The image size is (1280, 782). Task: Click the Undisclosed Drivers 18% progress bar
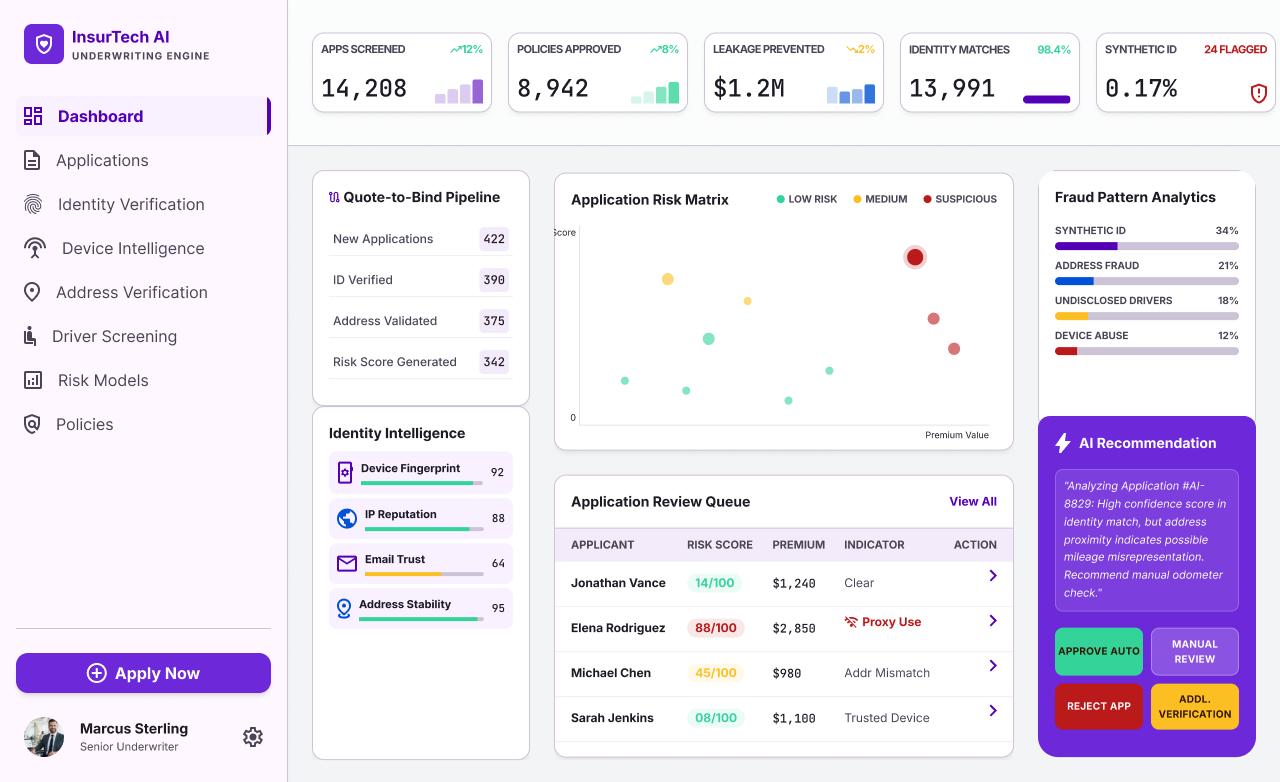pyautogui.click(x=1147, y=316)
